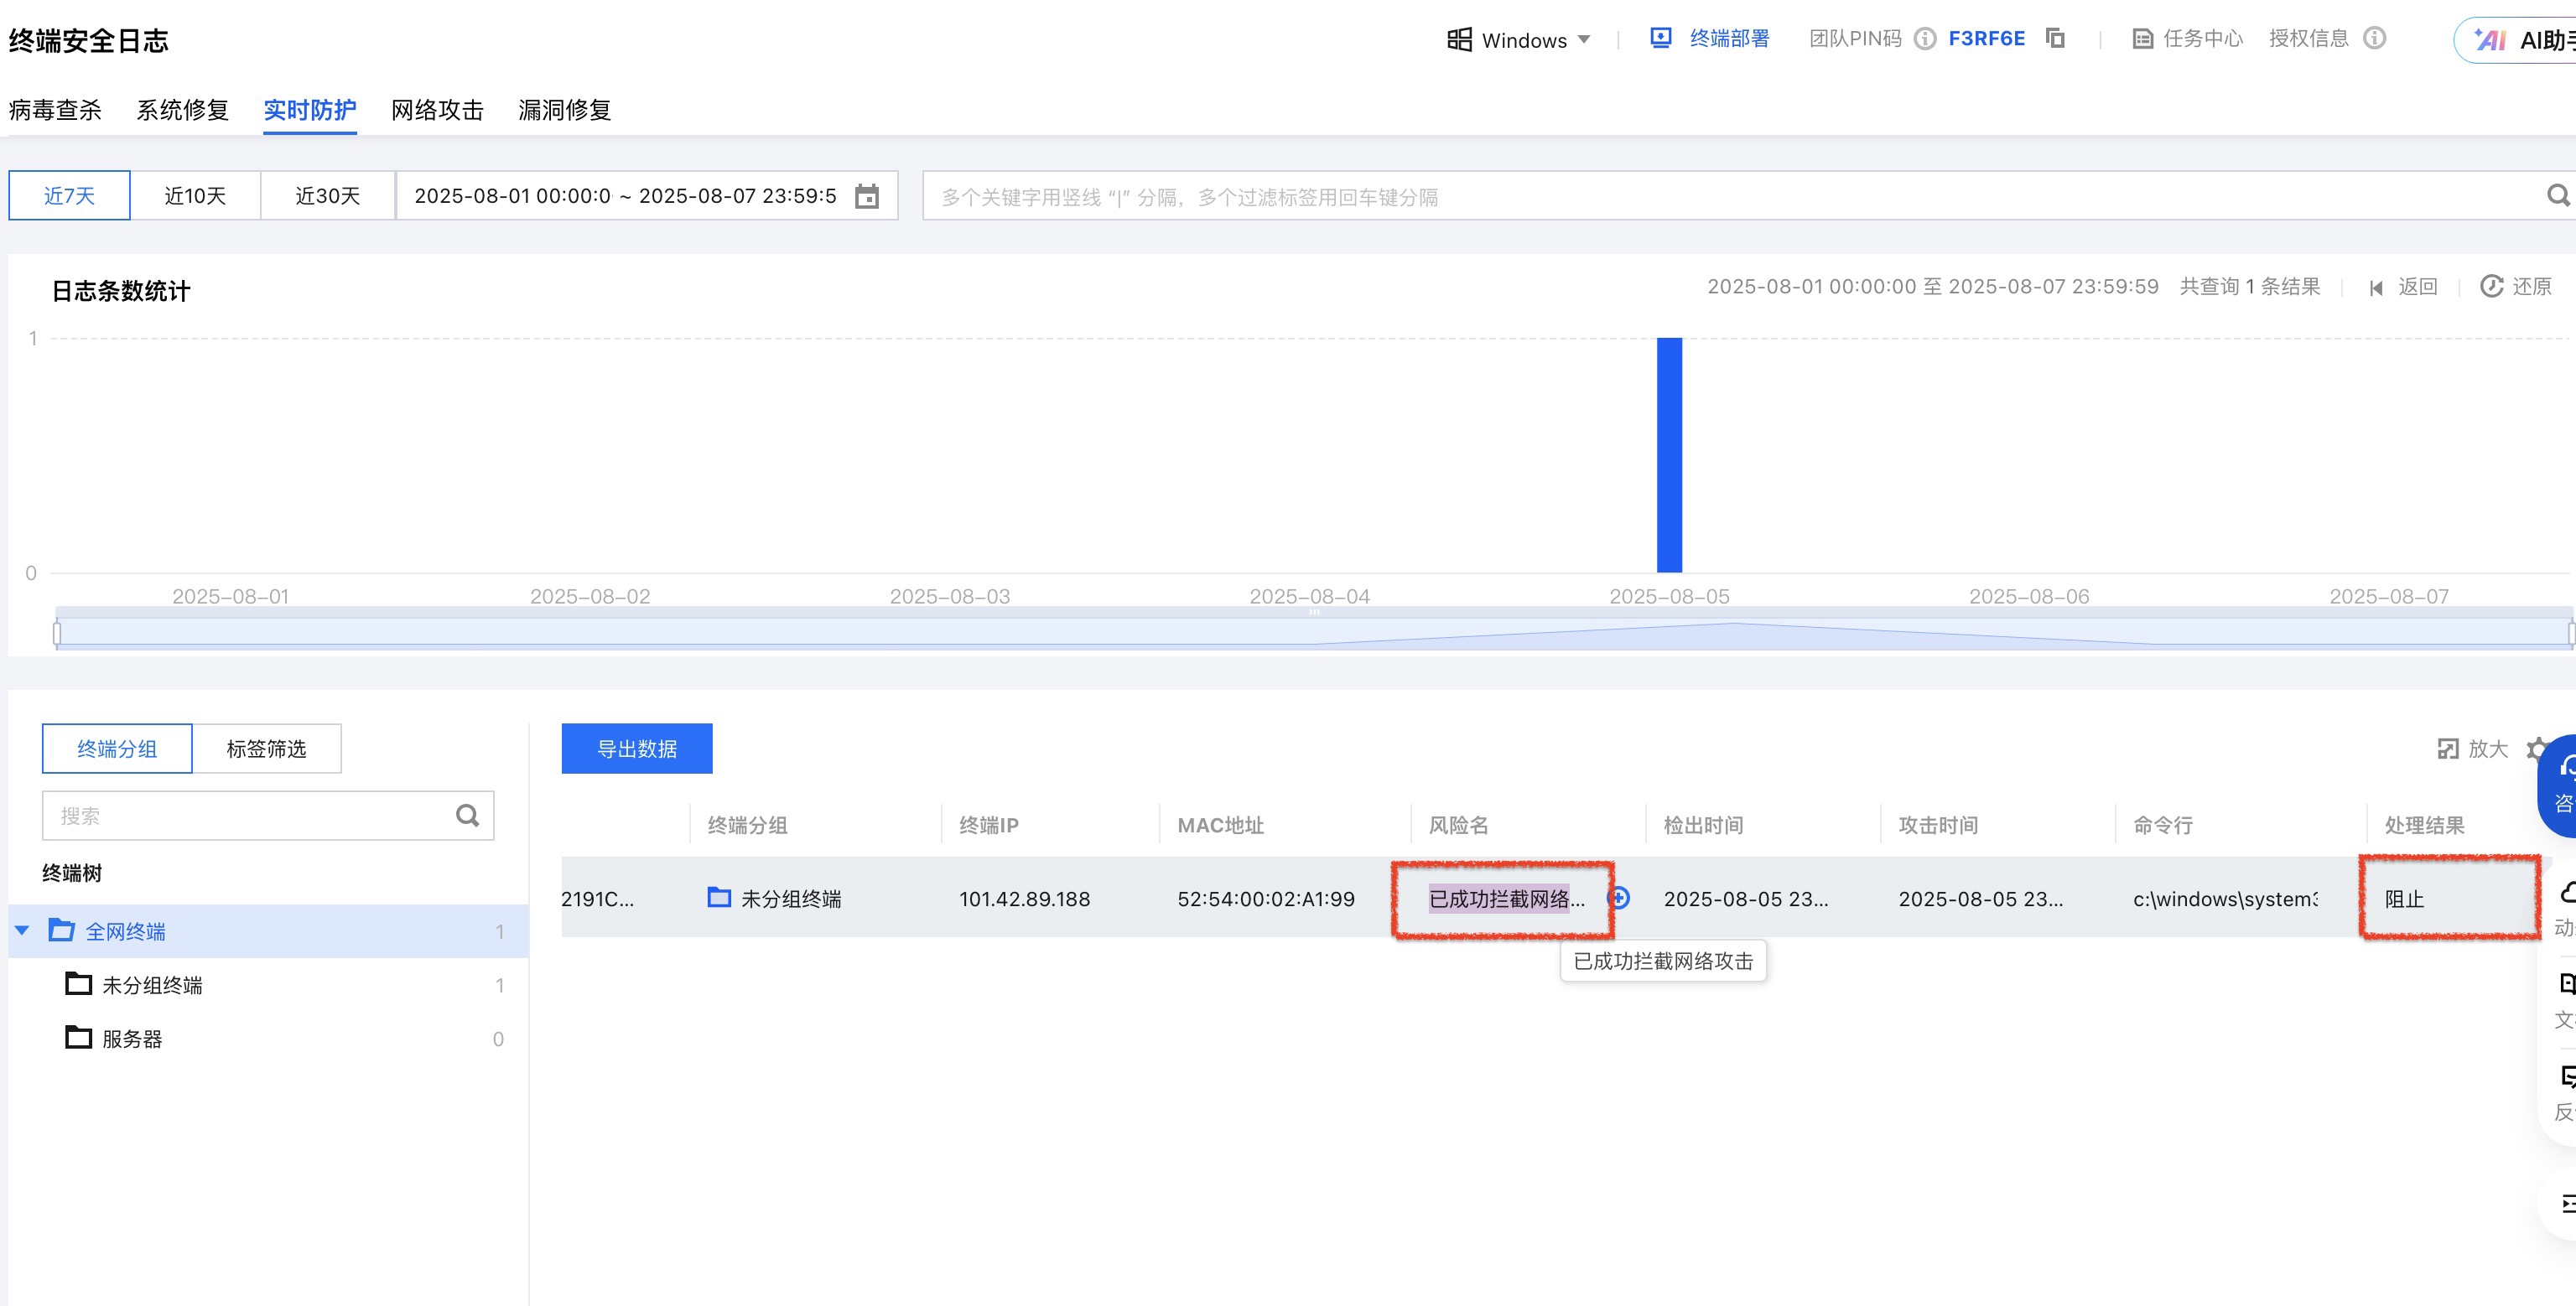Click search icon in terminal tree box
The width and height of the screenshot is (2576, 1306).
click(467, 816)
